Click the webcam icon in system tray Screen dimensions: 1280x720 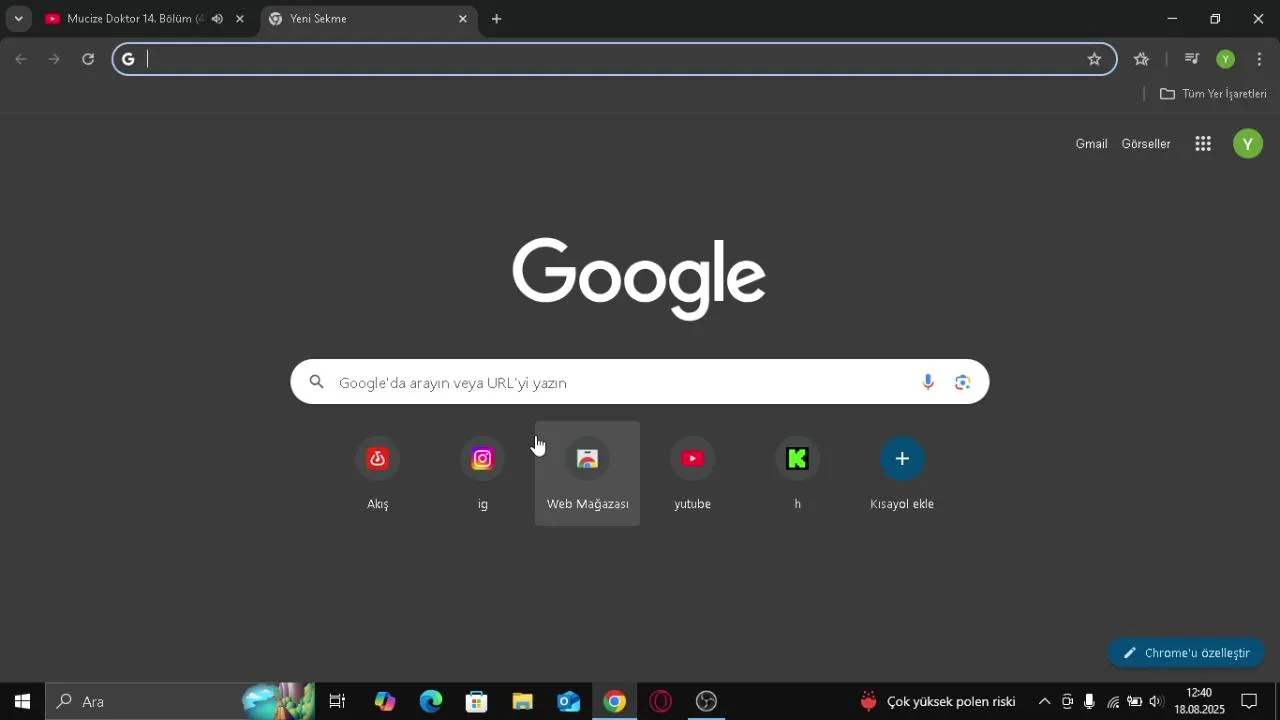pyautogui.click(x=1067, y=702)
